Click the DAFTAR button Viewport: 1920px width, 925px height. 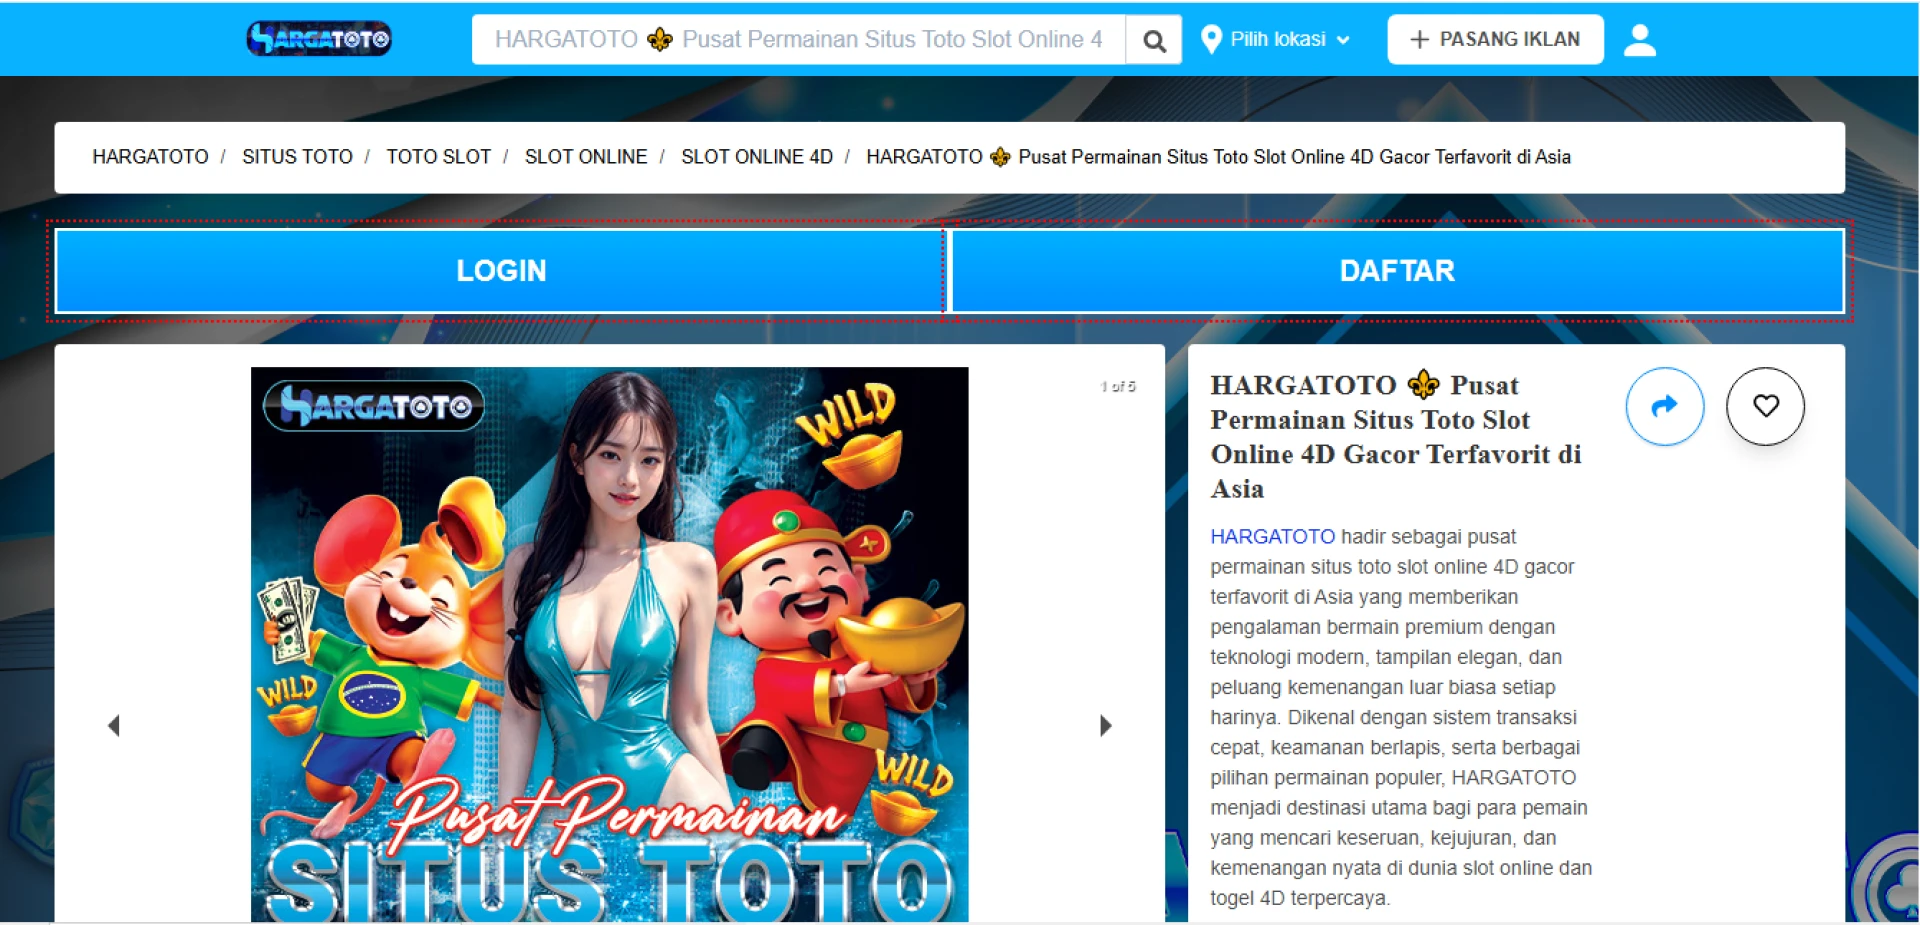[1397, 271]
